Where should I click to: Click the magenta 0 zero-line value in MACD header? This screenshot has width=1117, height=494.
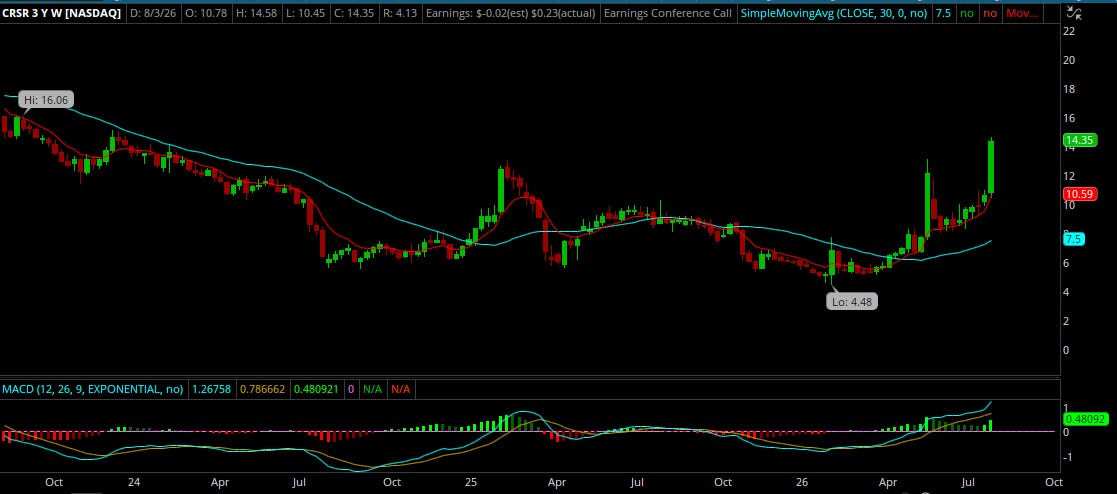(x=351, y=389)
